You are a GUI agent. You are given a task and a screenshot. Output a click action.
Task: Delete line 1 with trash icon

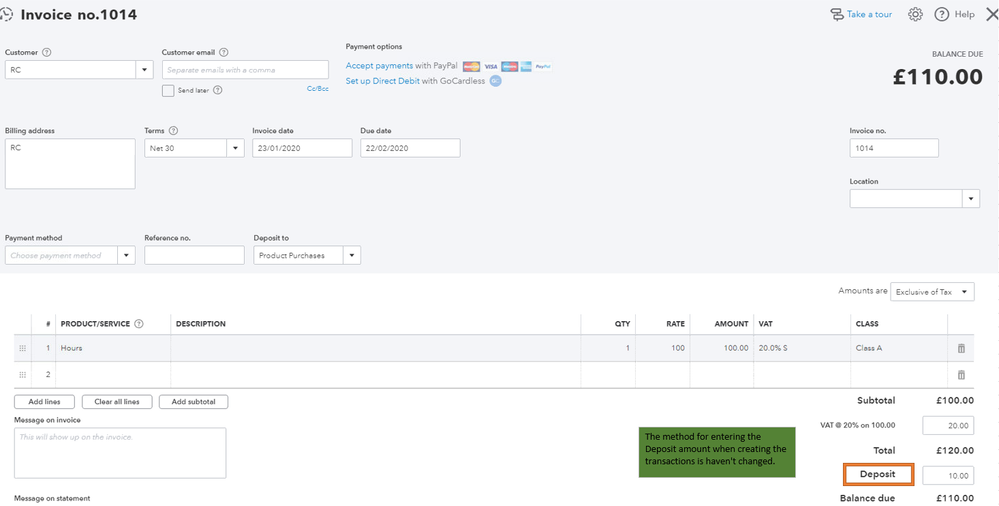961,348
